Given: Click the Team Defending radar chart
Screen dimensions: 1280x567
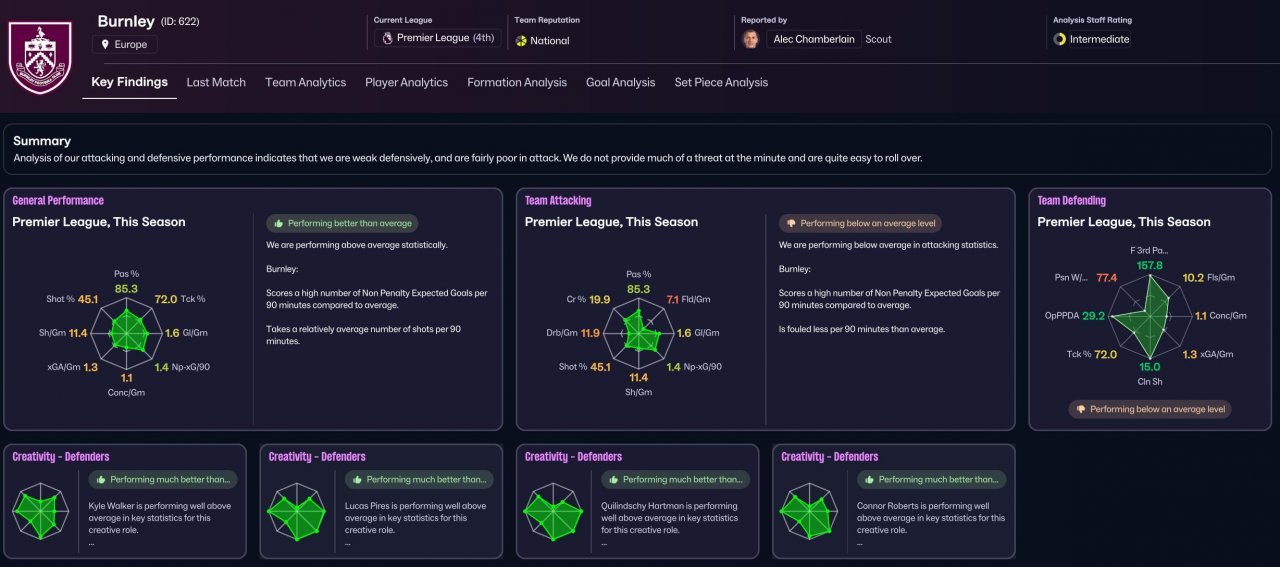Looking at the screenshot, I should tap(1151, 318).
